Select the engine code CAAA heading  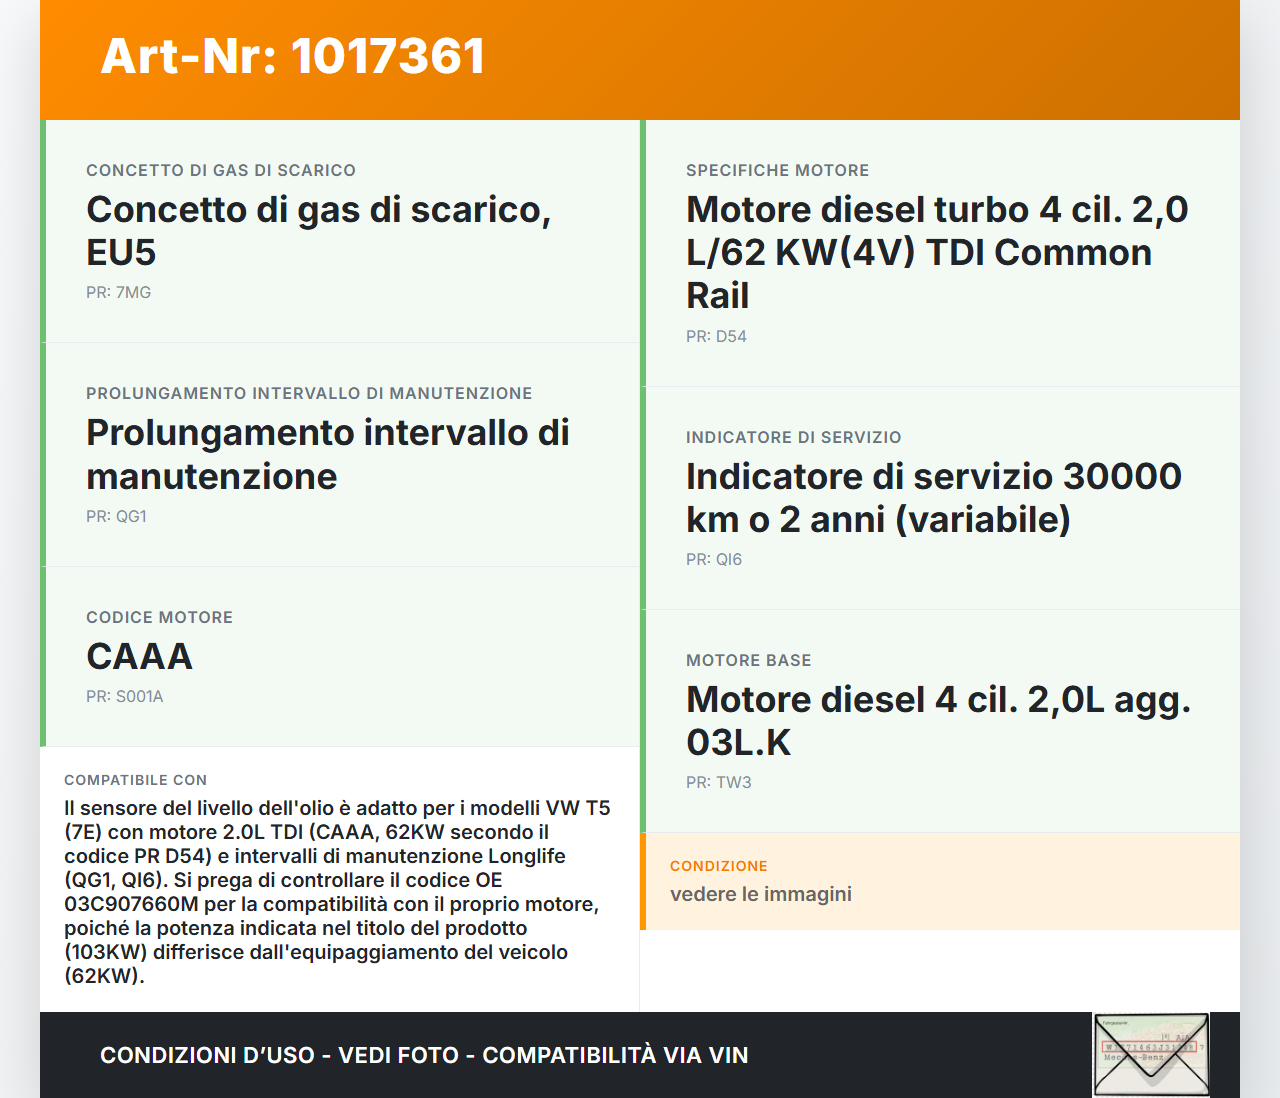click(139, 657)
